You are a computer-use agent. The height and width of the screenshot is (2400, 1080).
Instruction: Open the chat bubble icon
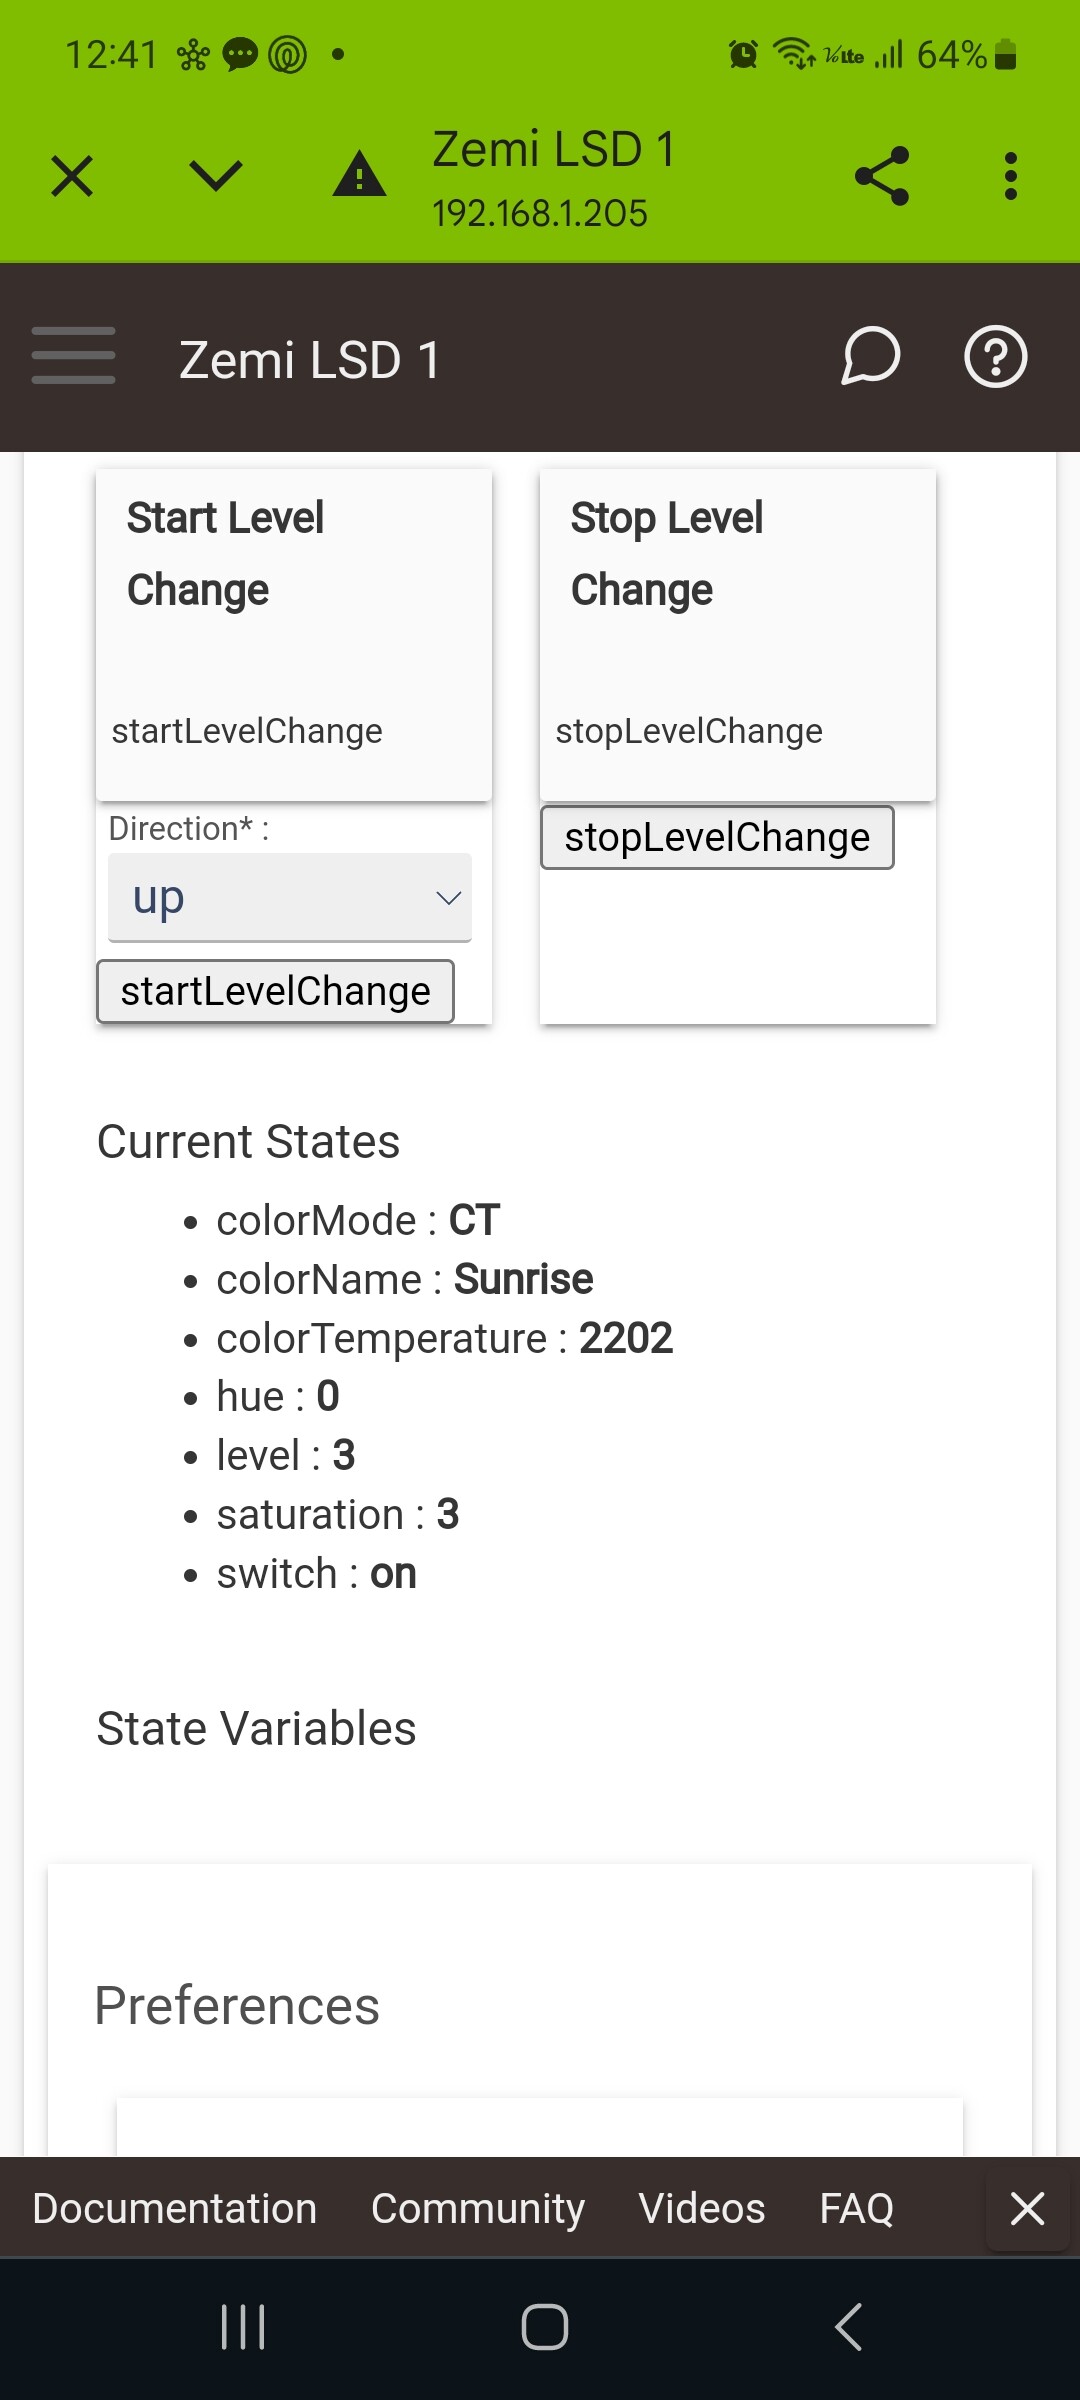point(870,356)
